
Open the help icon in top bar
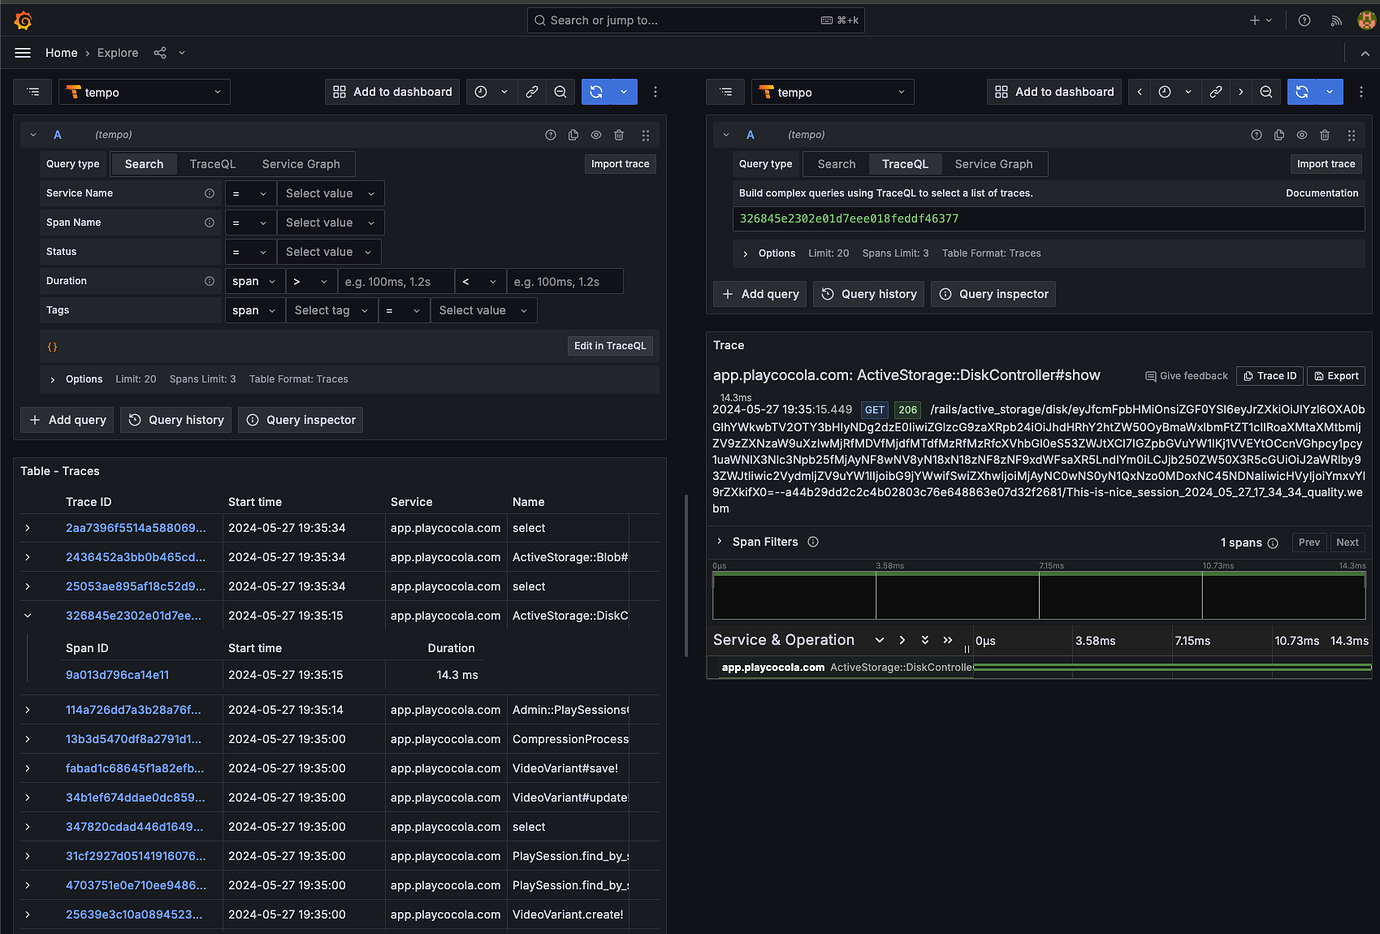point(1304,20)
